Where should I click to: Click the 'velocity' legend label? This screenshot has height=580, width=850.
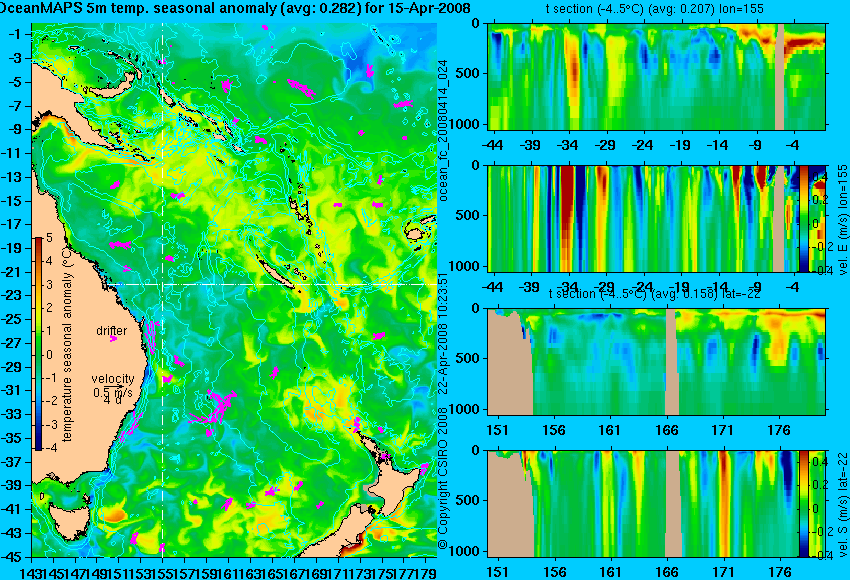113,379
